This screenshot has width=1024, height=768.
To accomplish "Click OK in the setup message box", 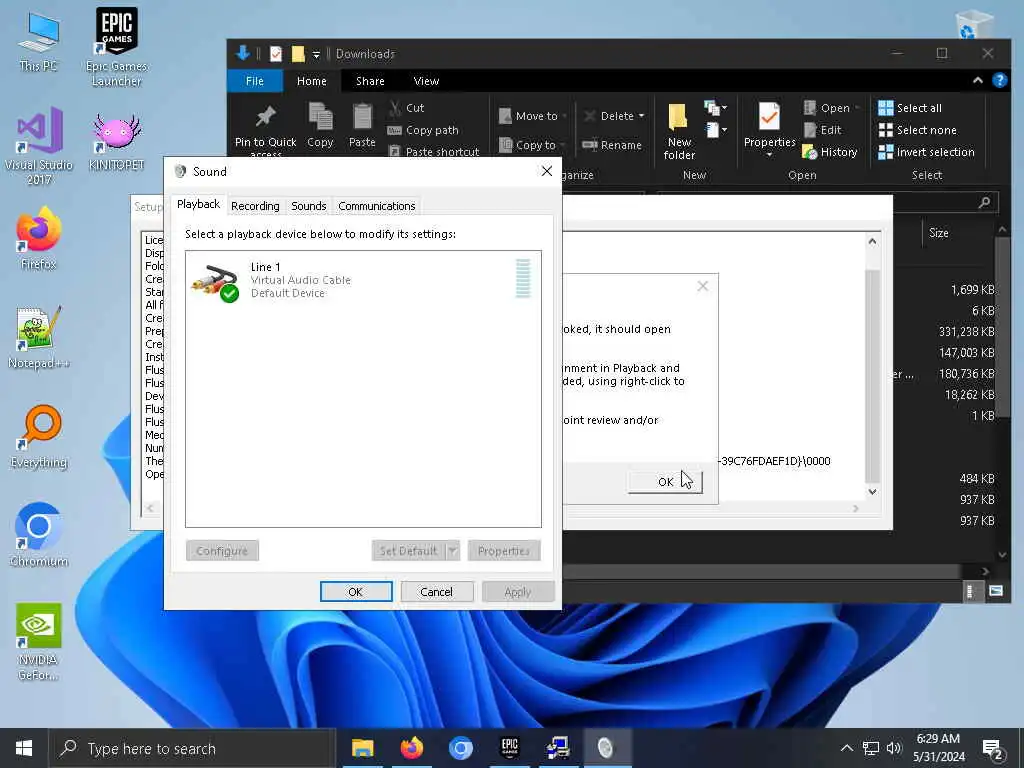I will point(665,482).
